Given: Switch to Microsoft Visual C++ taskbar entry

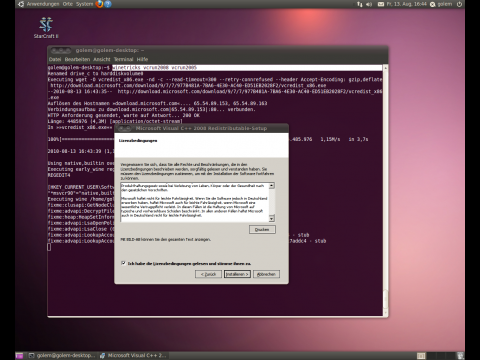Looking at the screenshot, I should [x=133, y=356].
